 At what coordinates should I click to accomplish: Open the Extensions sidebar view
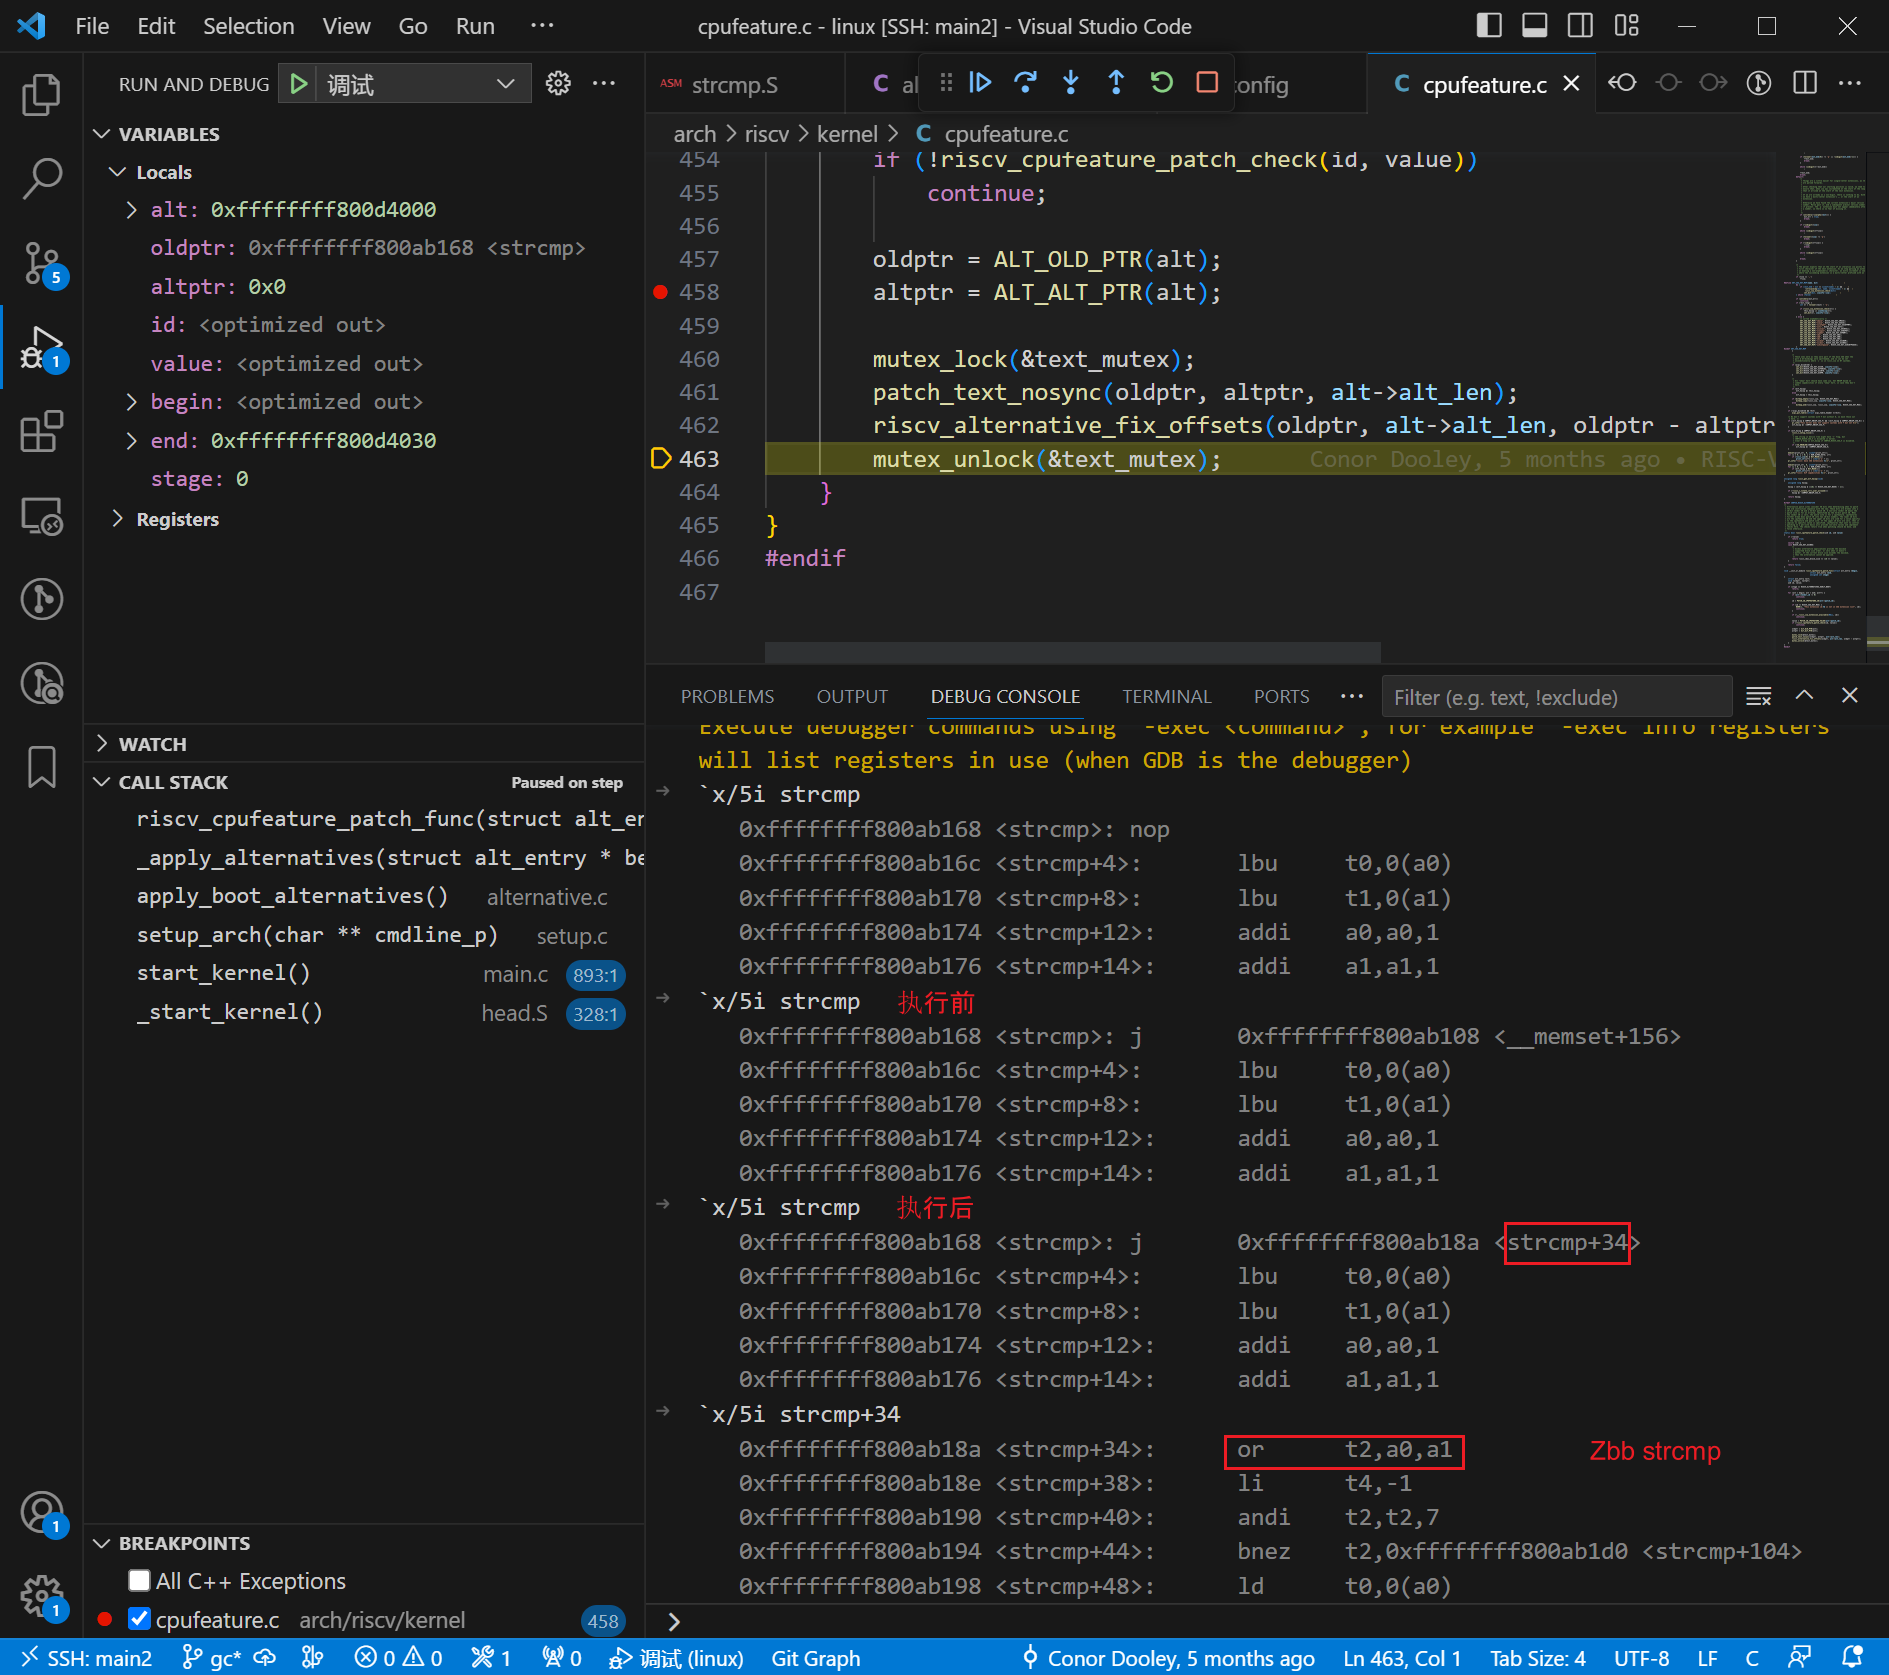(x=41, y=432)
